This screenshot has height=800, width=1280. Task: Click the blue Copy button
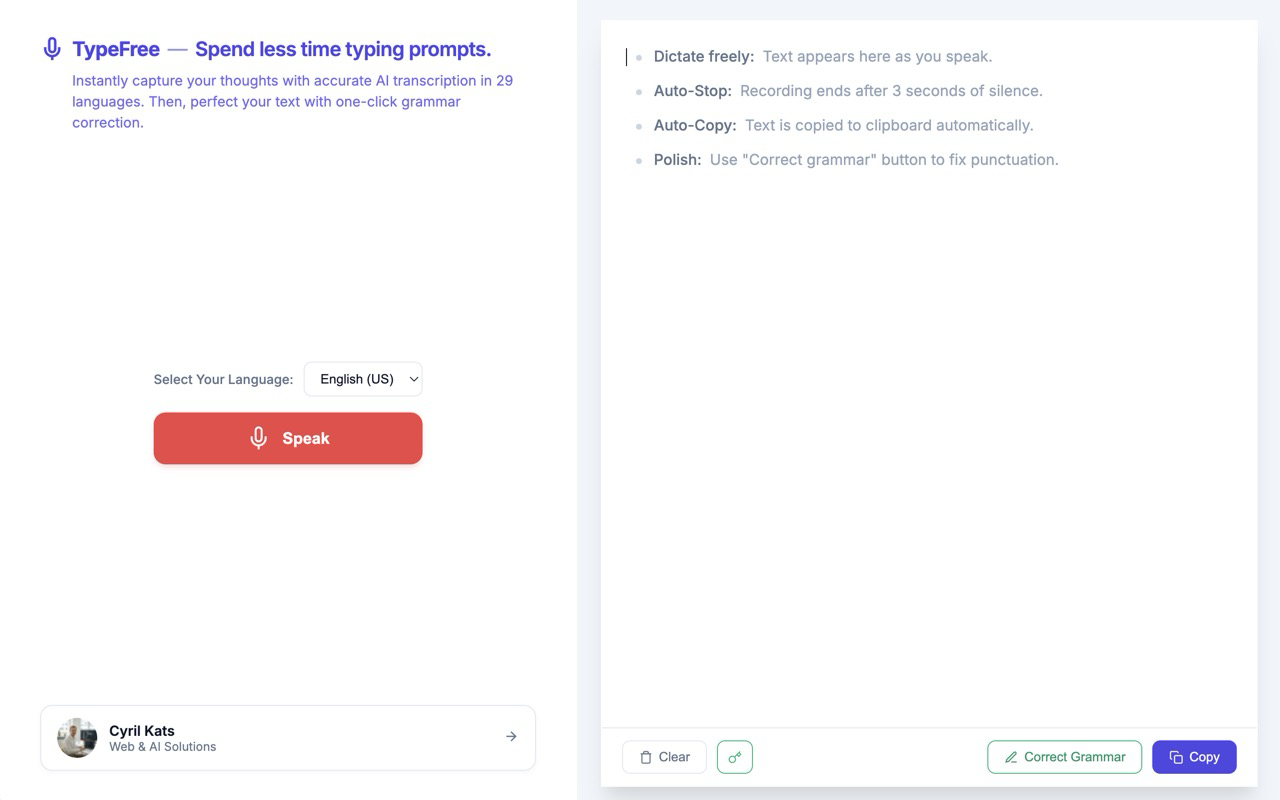click(1194, 757)
